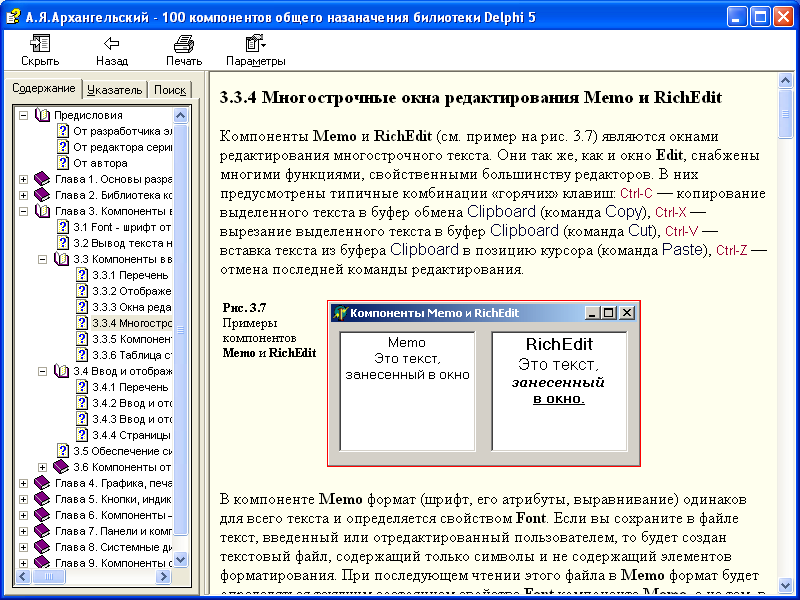
Task: Open topic 3.4.3 Ввод и ото
Action: (x=132, y=419)
